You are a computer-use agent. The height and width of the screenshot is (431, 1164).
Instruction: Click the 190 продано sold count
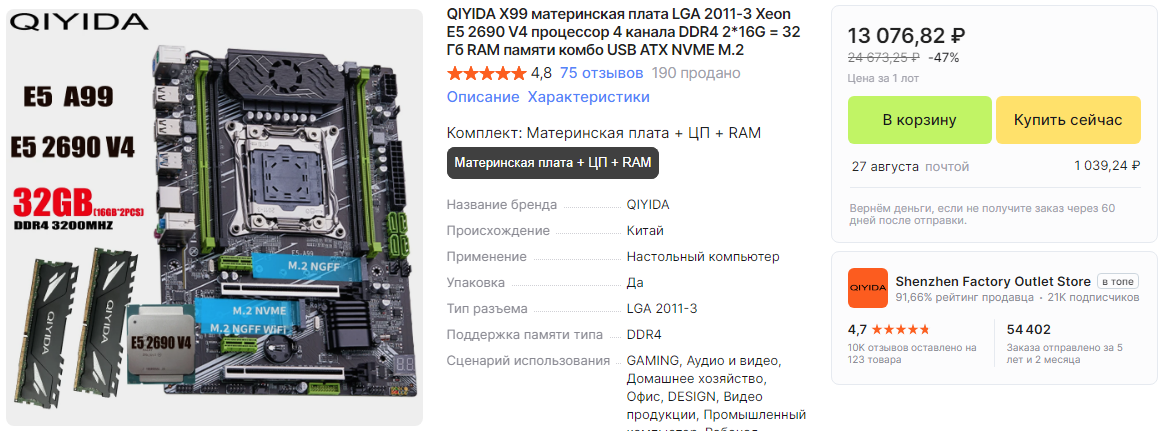(696, 73)
